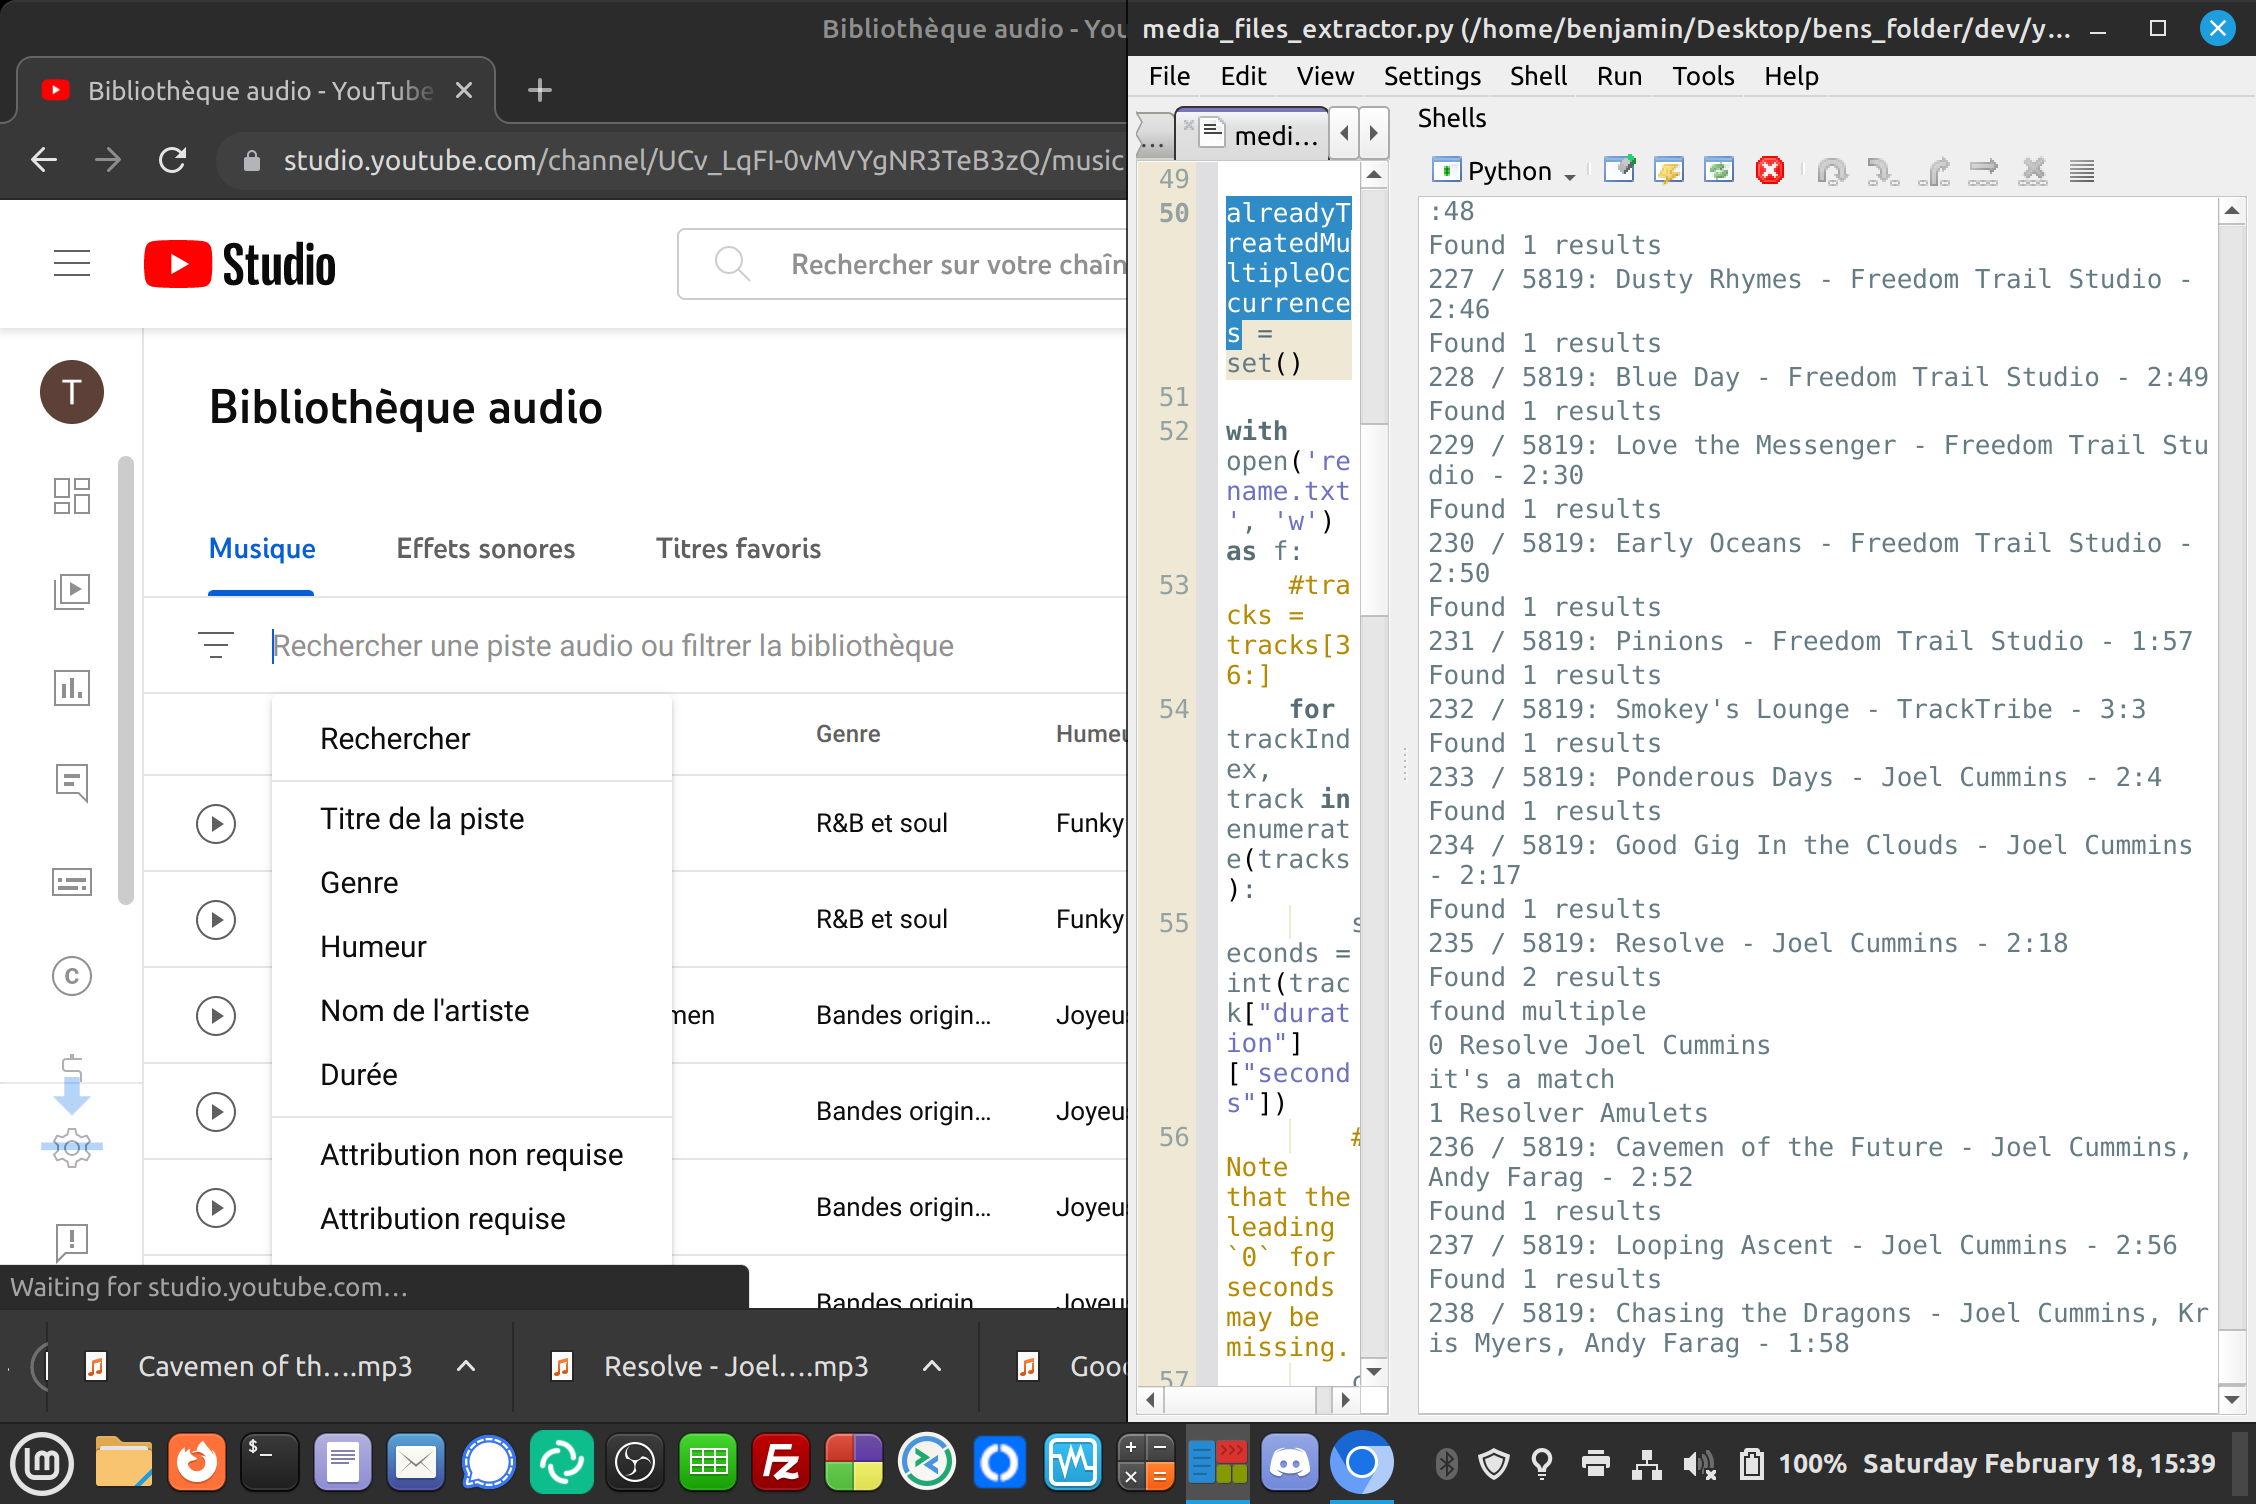Expand the Cavemen mp3 download options chevron

click(466, 1366)
